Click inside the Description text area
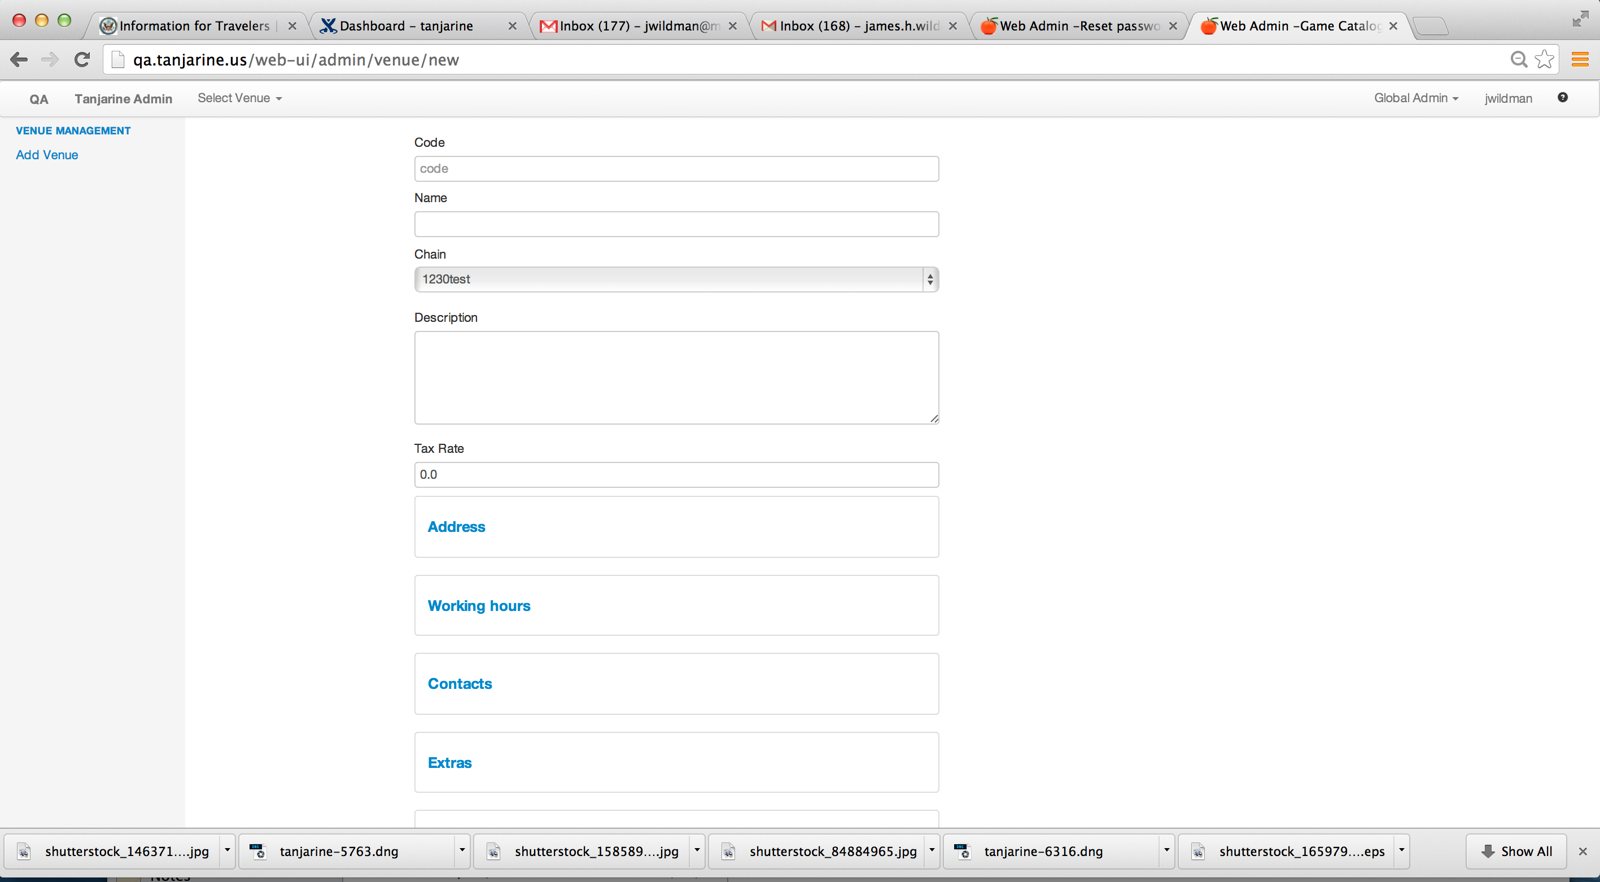The width and height of the screenshot is (1600, 882). pos(676,378)
